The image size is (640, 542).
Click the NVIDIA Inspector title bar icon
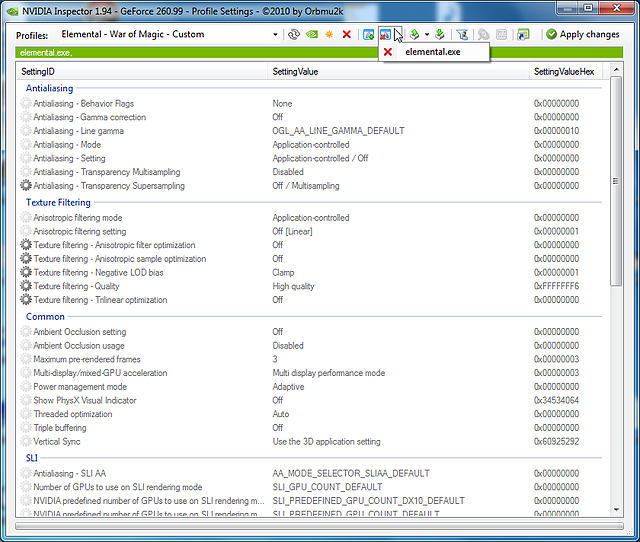tap(12, 11)
